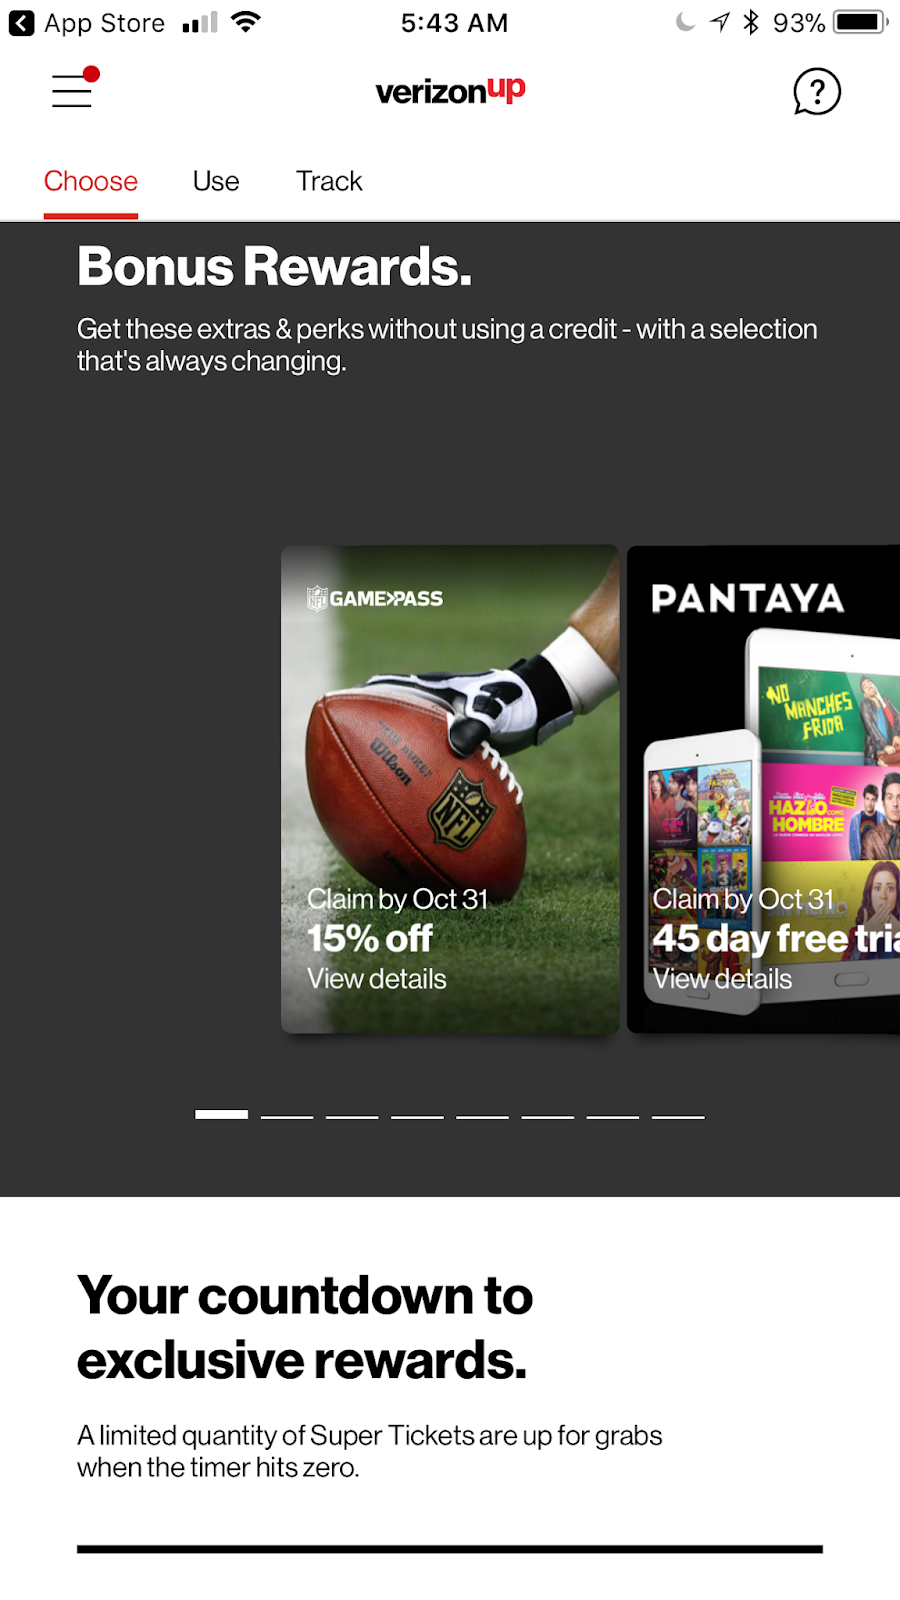Viewport: 900px width, 1600px height.
Task: Open the hamburger menu icon
Action: (74, 88)
